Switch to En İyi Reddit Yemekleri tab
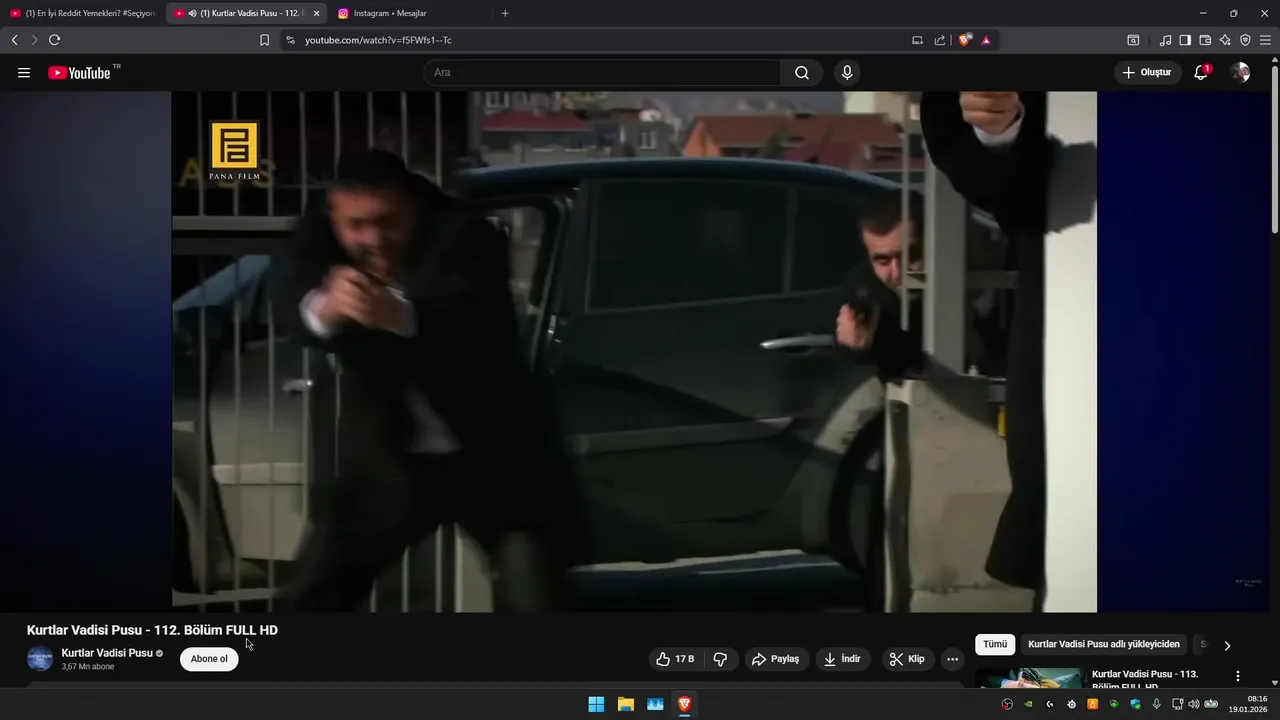This screenshot has width=1280, height=720. (82, 13)
